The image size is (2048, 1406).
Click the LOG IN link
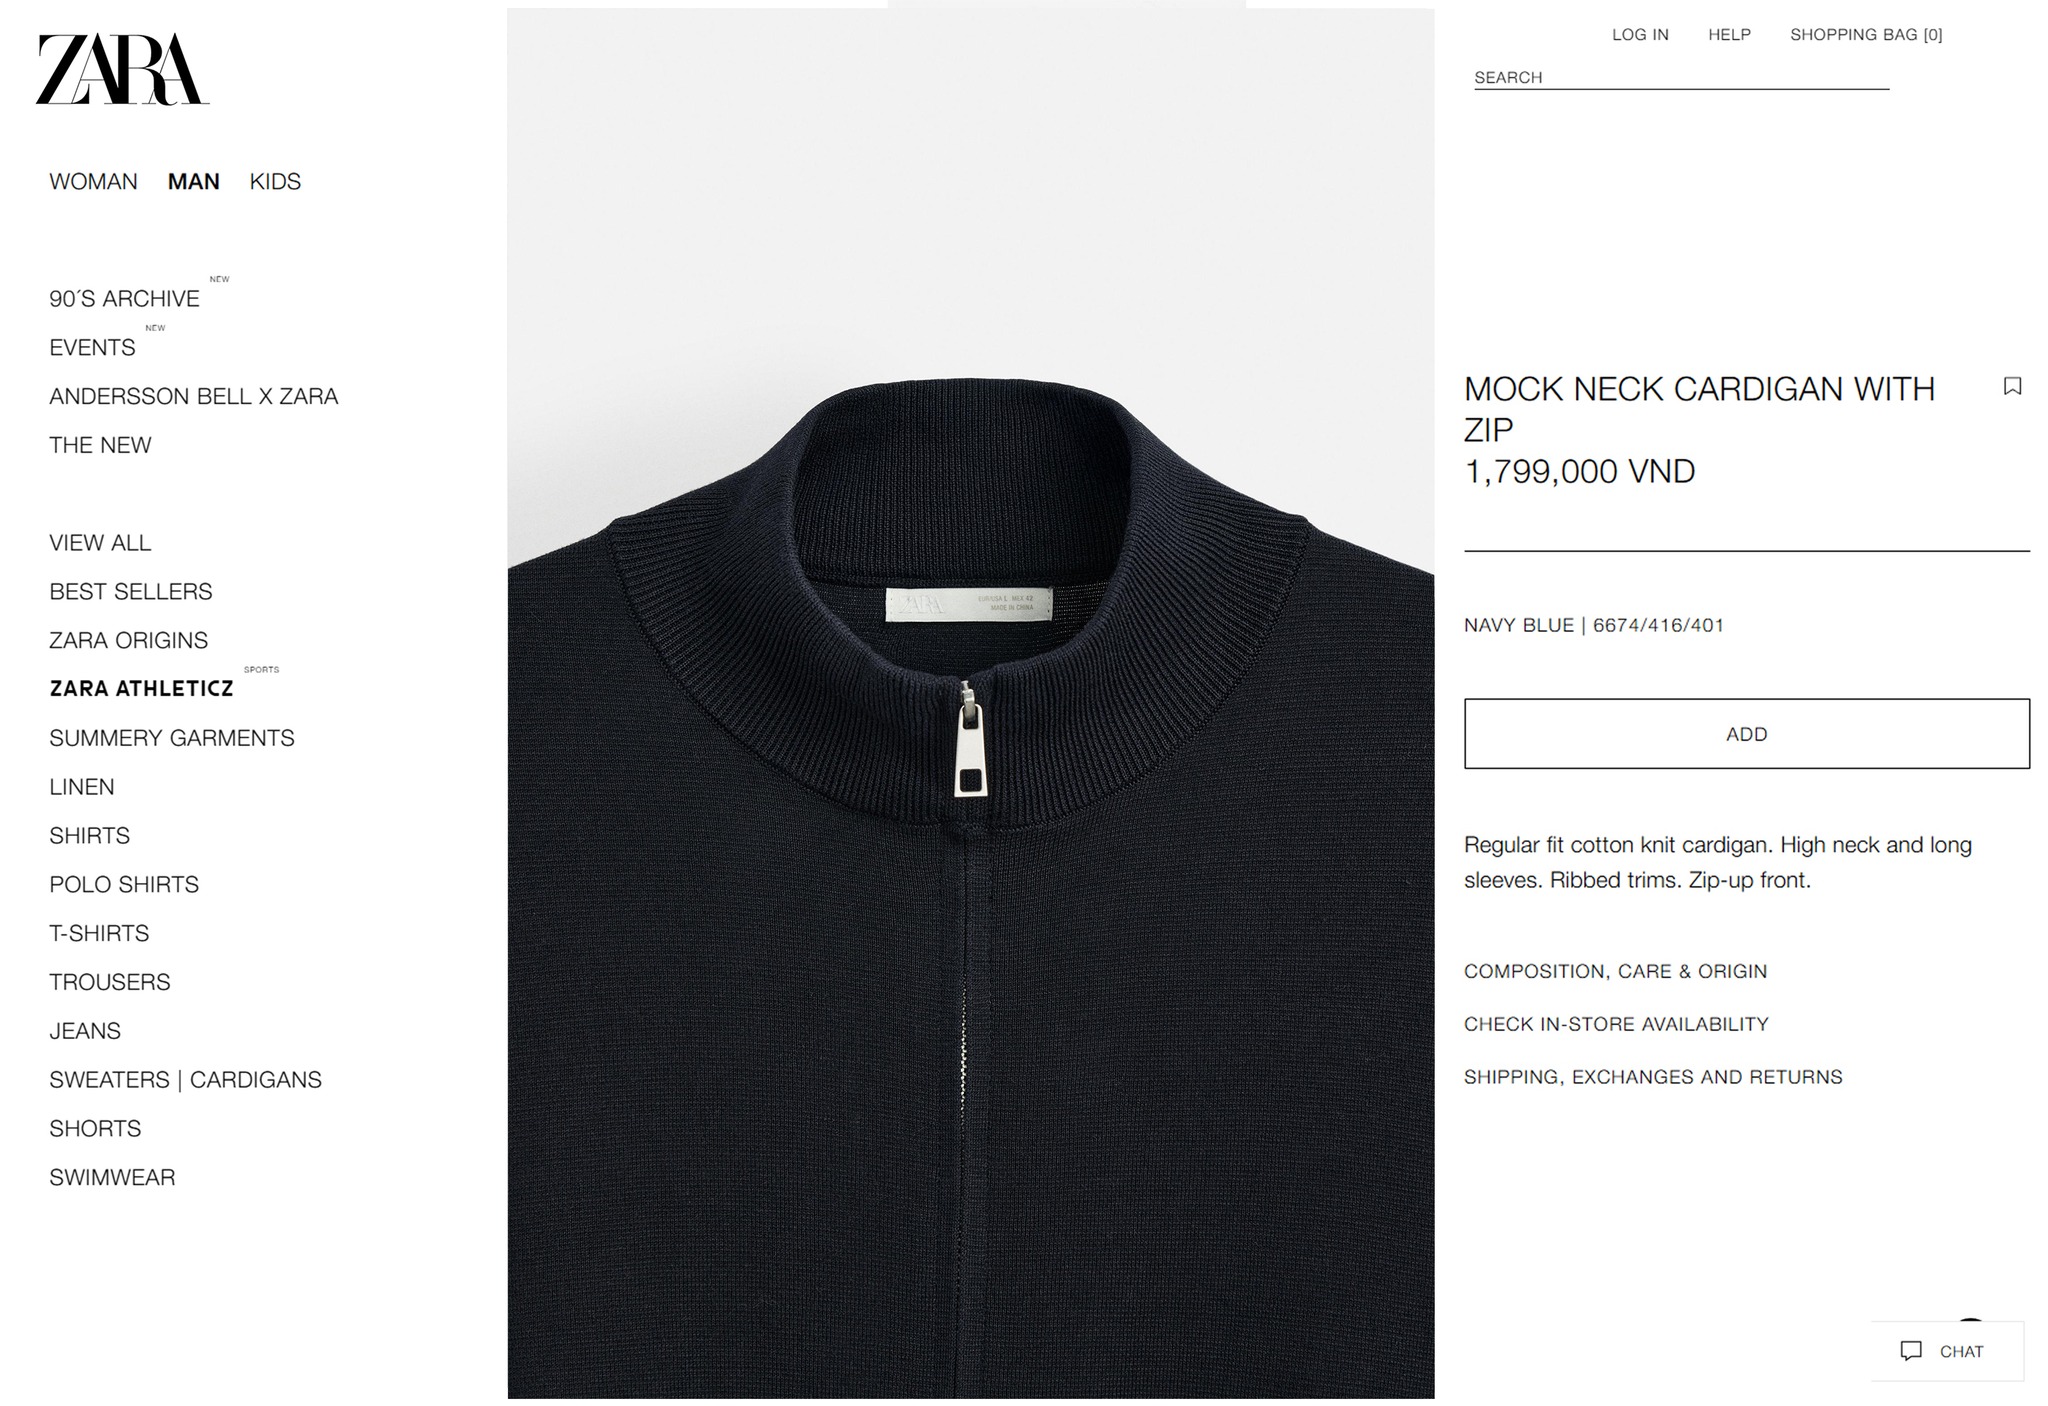[x=1640, y=35]
